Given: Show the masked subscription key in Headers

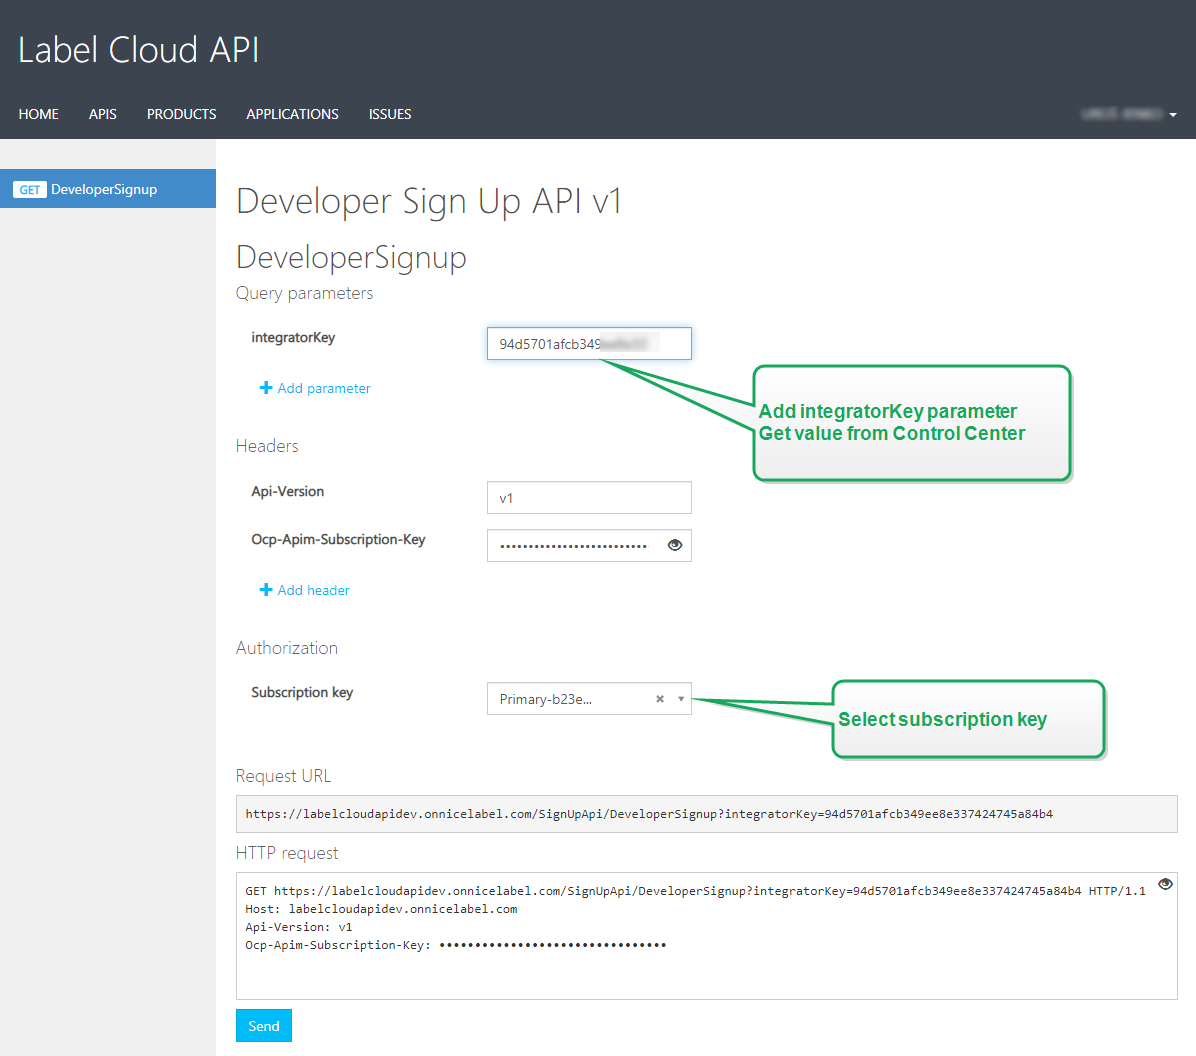Looking at the screenshot, I should (x=674, y=545).
